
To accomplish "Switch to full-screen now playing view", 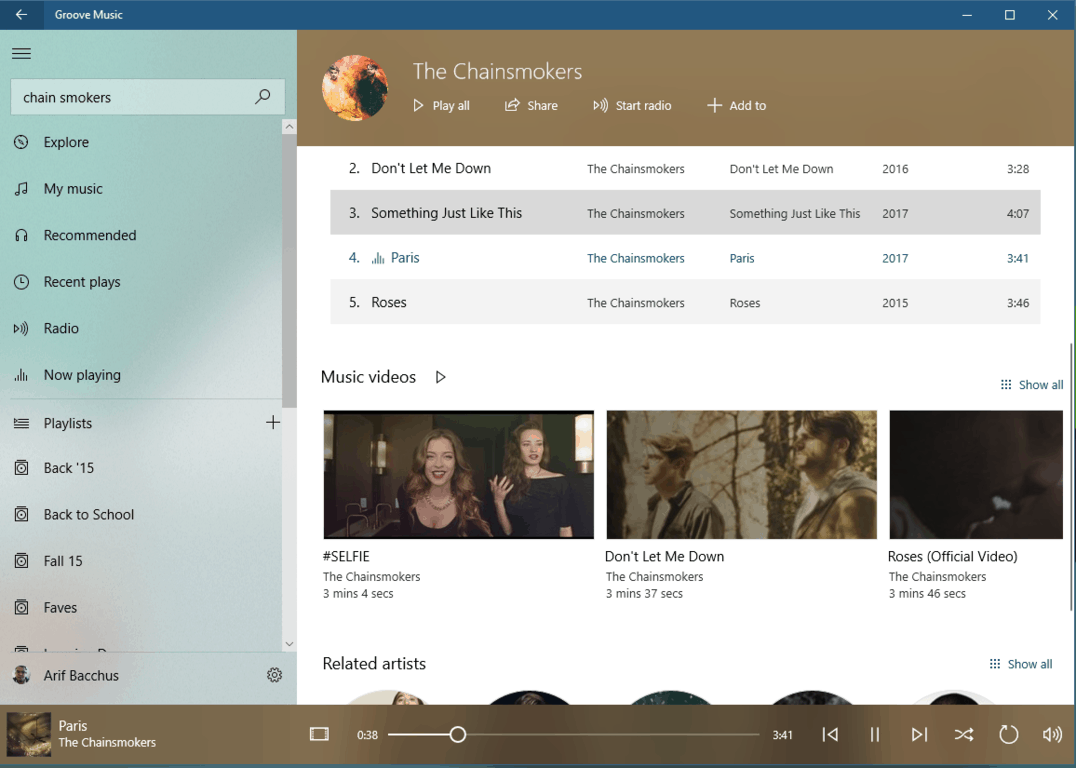I will pos(319,735).
